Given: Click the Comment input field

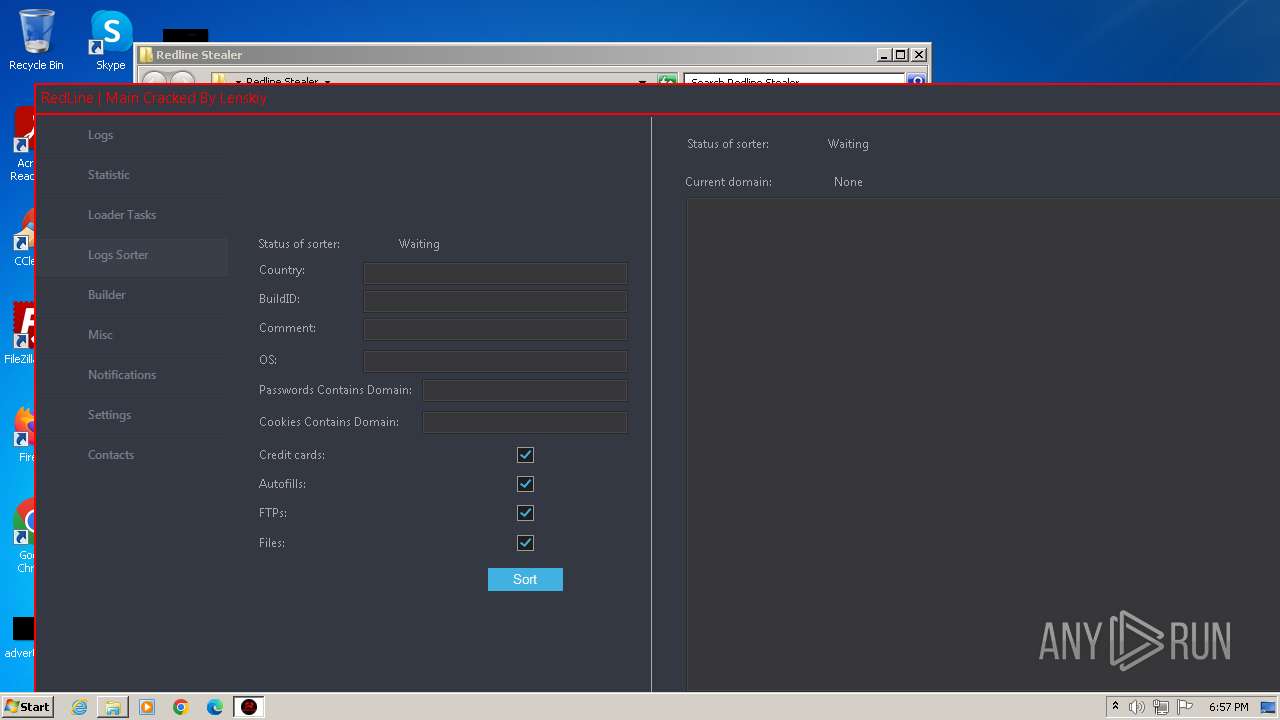Looking at the screenshot, I should click(495, 329).
